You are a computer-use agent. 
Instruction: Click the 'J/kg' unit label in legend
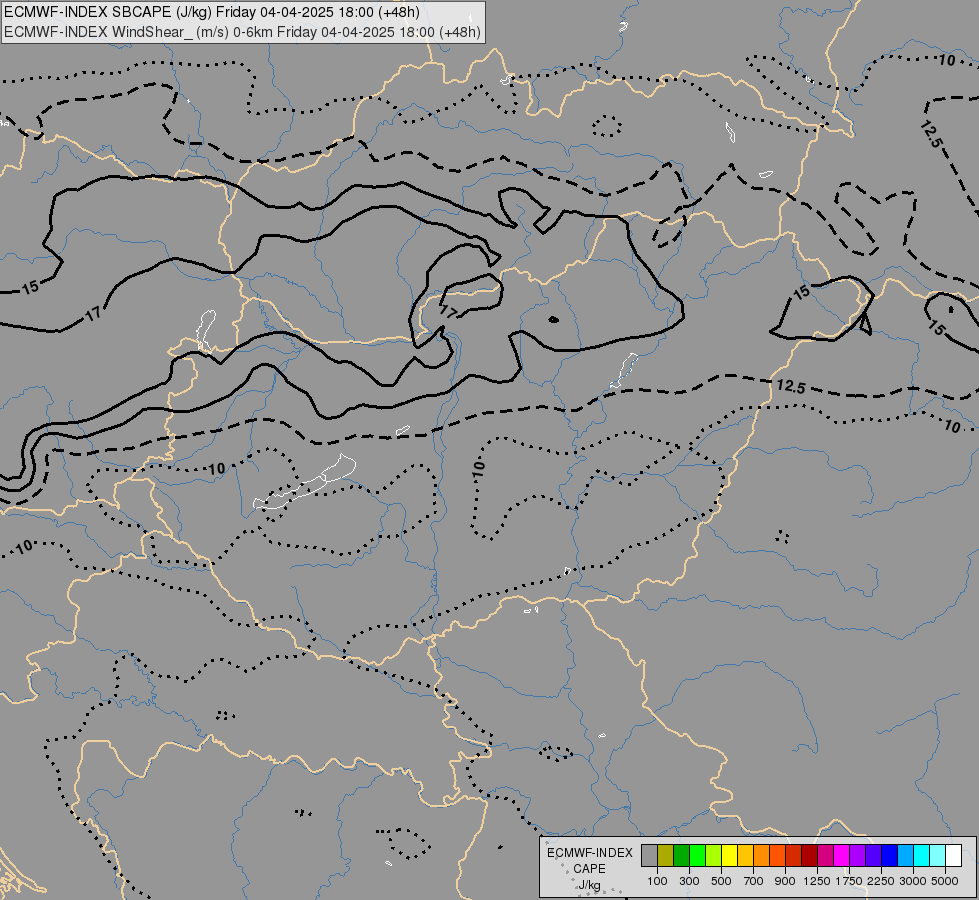[589, 885]
